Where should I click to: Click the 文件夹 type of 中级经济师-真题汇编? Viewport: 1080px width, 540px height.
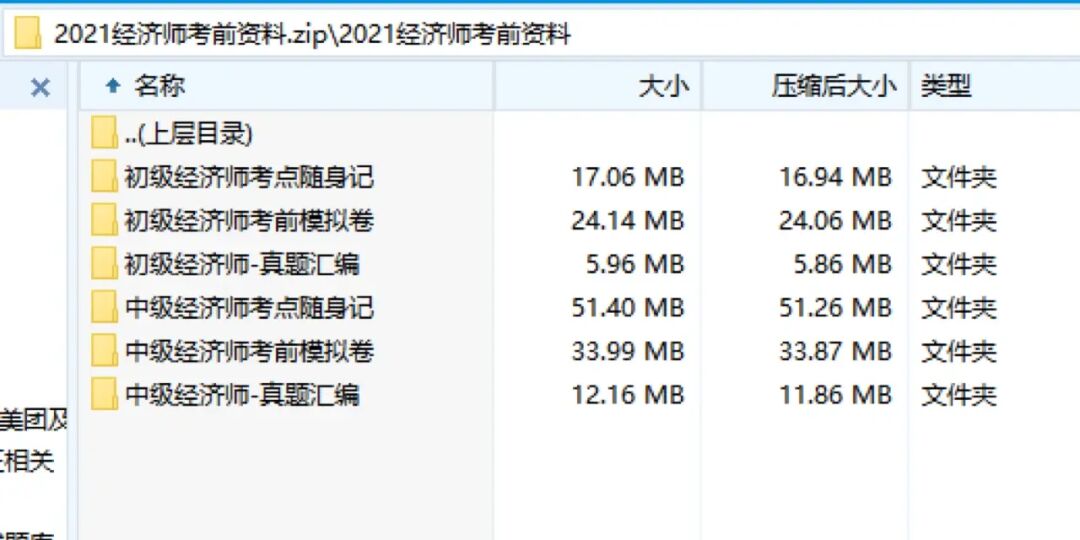tap(959, 395)
